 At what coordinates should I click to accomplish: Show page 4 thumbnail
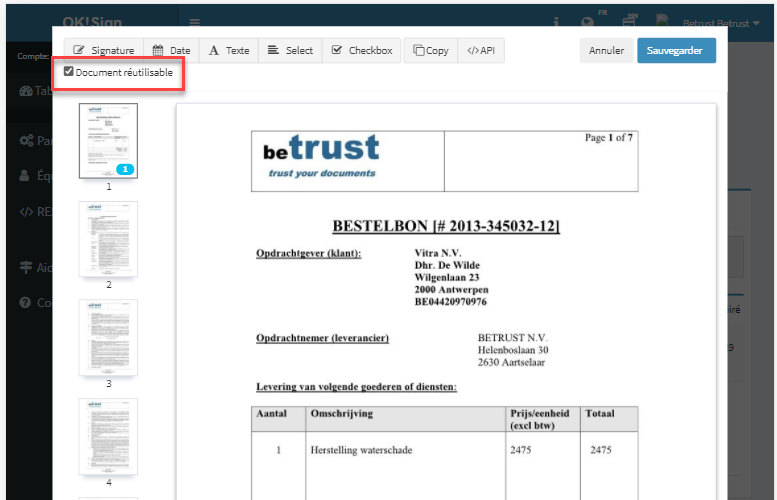coord(109,436)
